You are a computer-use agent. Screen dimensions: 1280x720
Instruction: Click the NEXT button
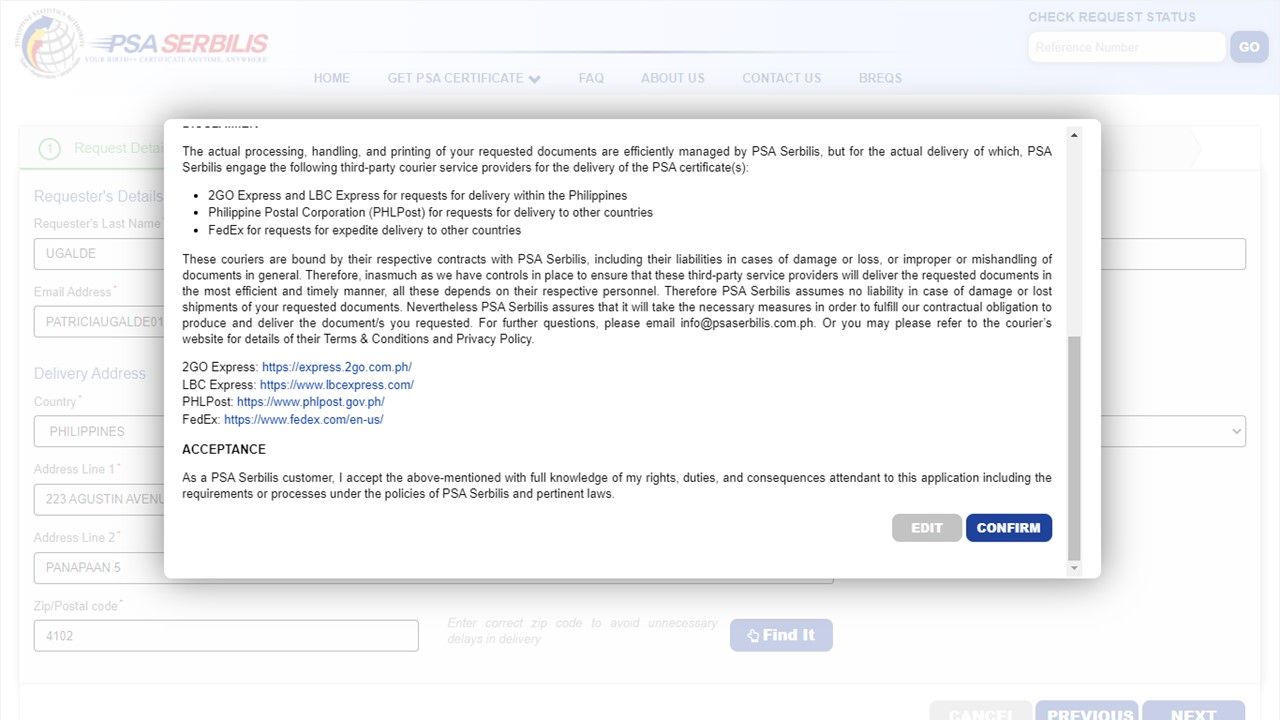pos(1194,712)
